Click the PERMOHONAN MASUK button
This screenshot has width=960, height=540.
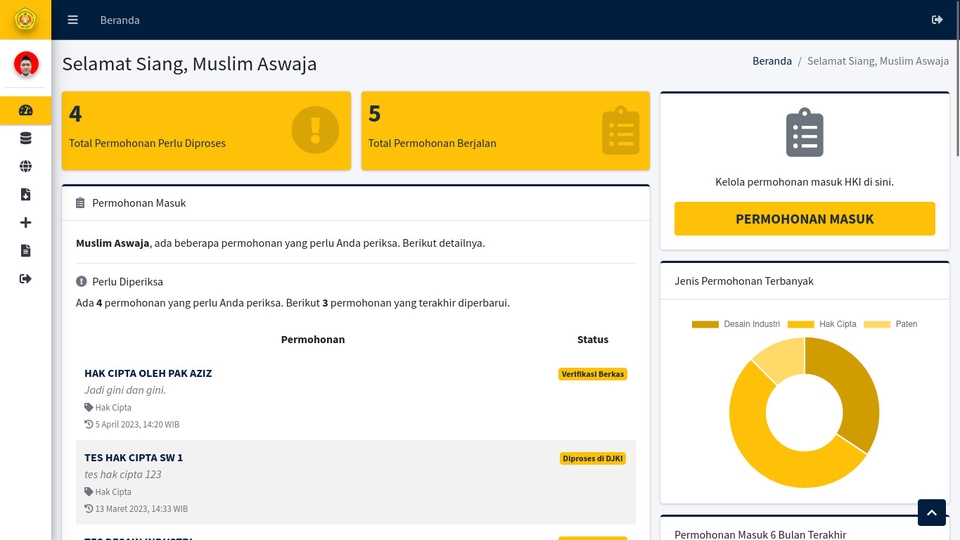tap(804, 219)
